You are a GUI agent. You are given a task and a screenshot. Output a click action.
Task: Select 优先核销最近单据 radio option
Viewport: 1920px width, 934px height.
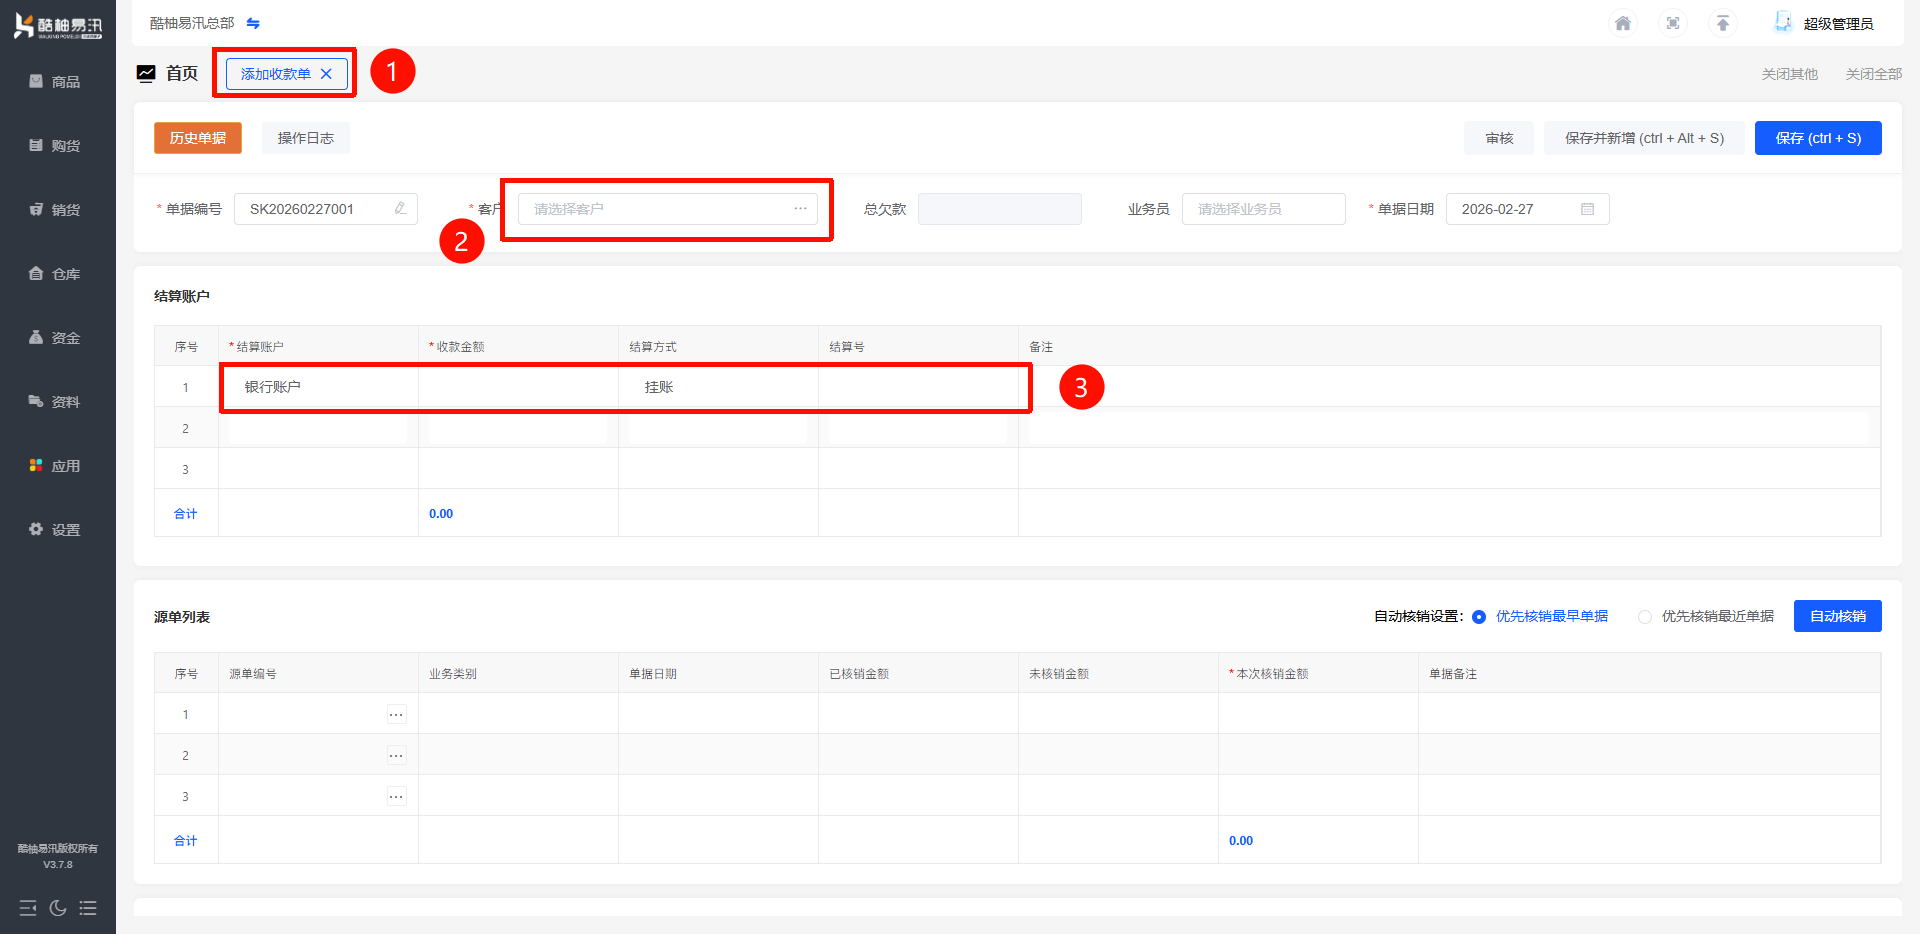(1645, 617)
